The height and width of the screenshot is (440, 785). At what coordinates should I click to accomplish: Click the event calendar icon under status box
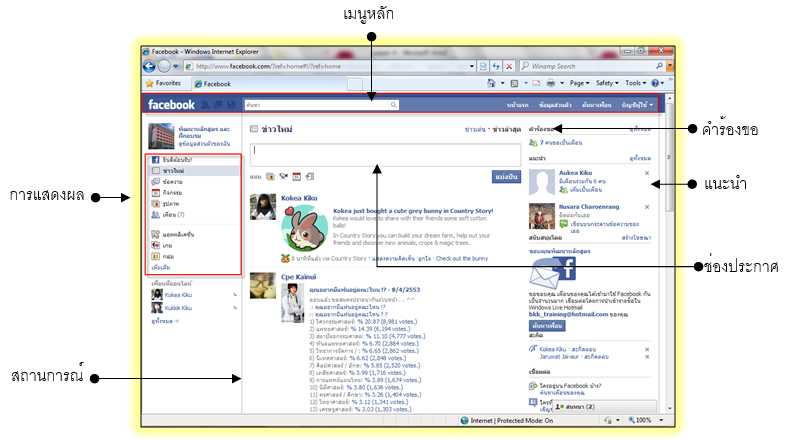(x=296, y=176)
